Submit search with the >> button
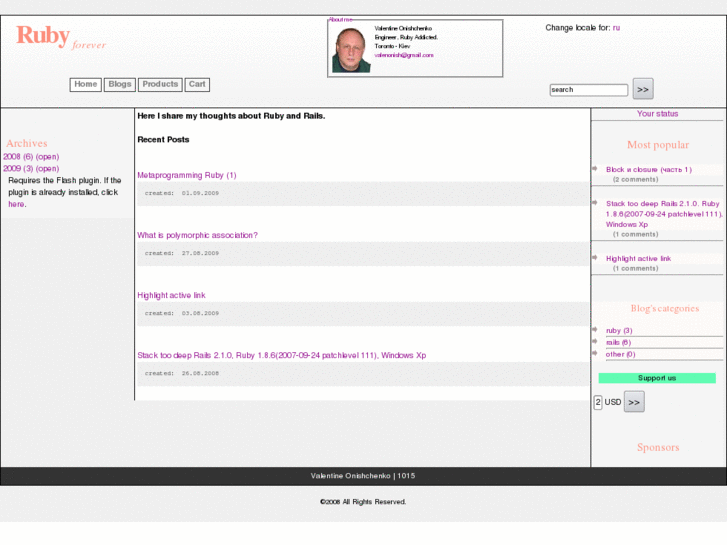 click(x=643, y=89)
